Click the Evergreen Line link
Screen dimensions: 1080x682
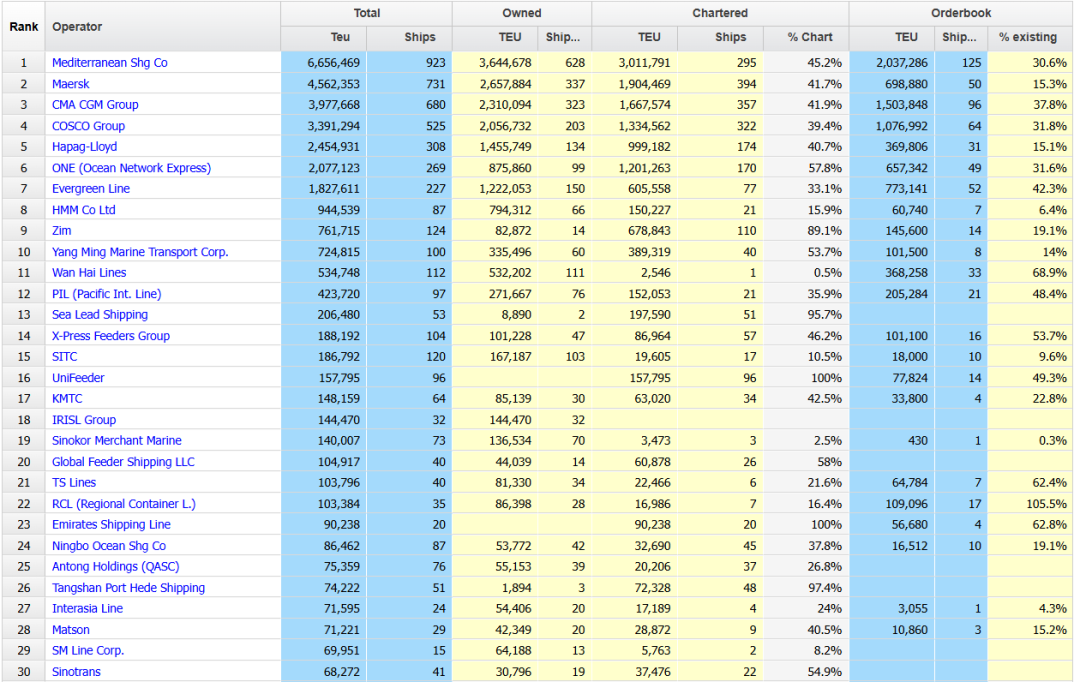pyautogui.click(x=90, y=189)
